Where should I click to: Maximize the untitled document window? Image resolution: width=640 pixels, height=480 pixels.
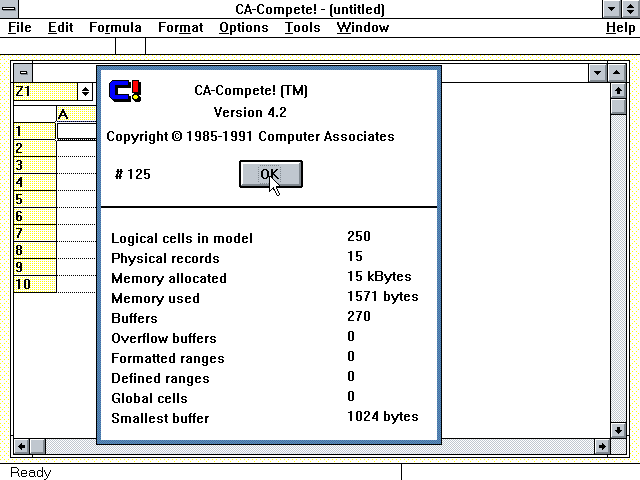click(x=617, y=73)
